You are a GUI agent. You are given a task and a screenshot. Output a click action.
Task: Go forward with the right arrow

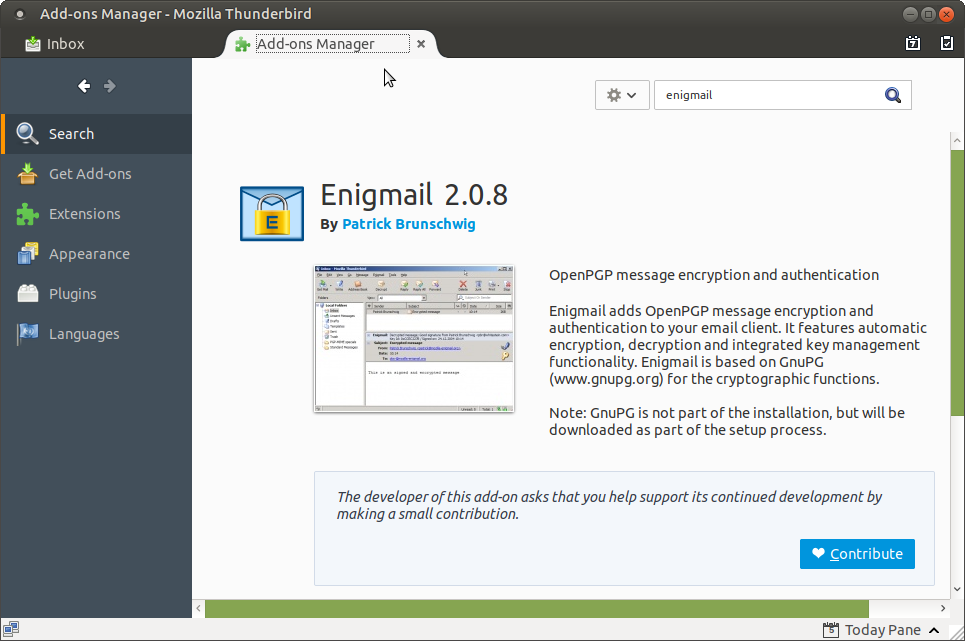[110, 86]
